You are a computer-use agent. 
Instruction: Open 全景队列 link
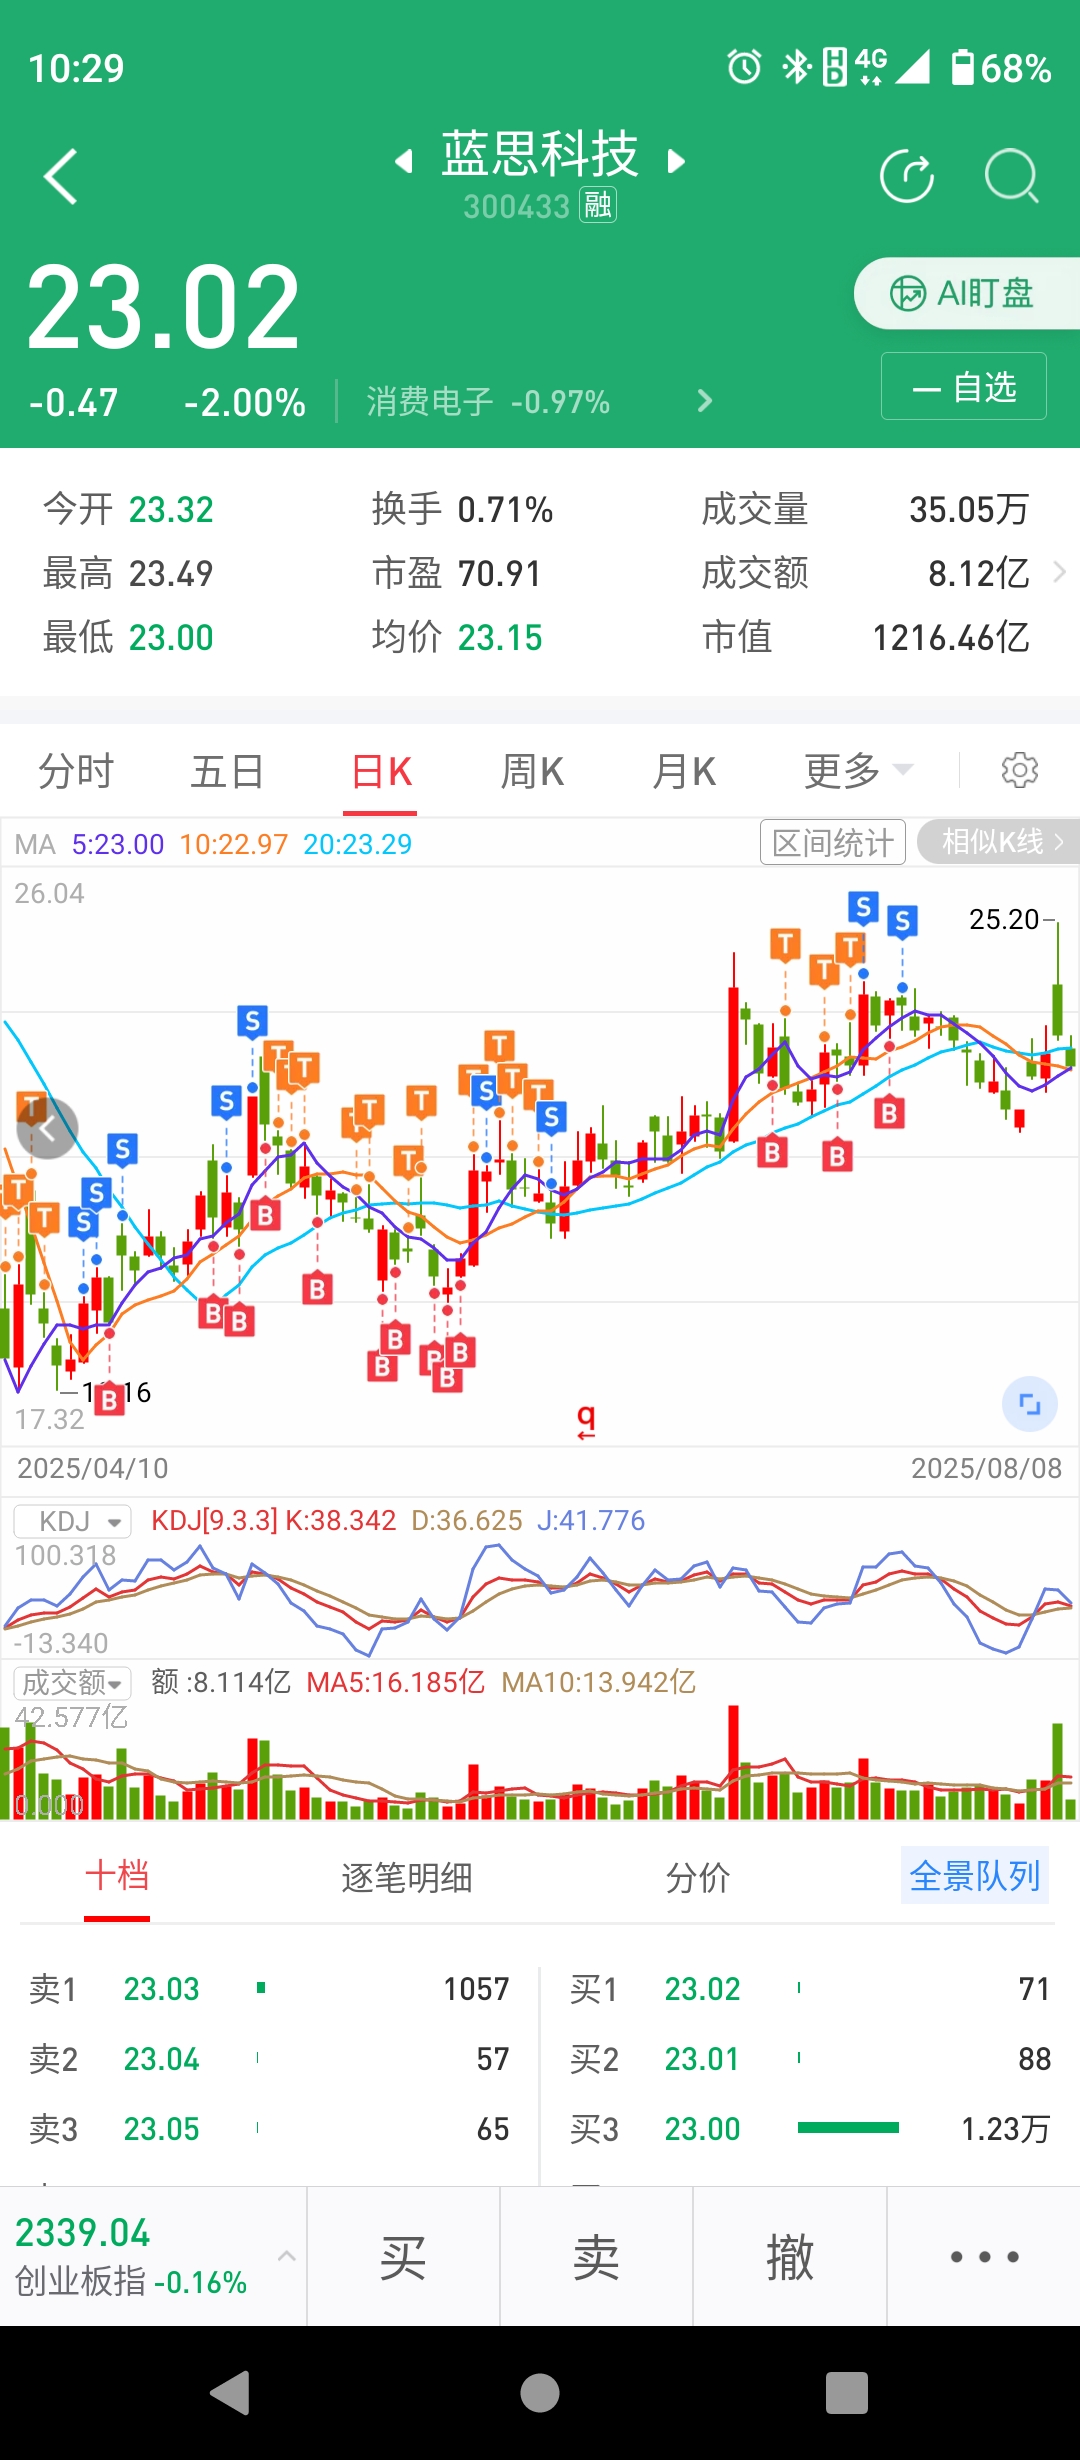975,1876
